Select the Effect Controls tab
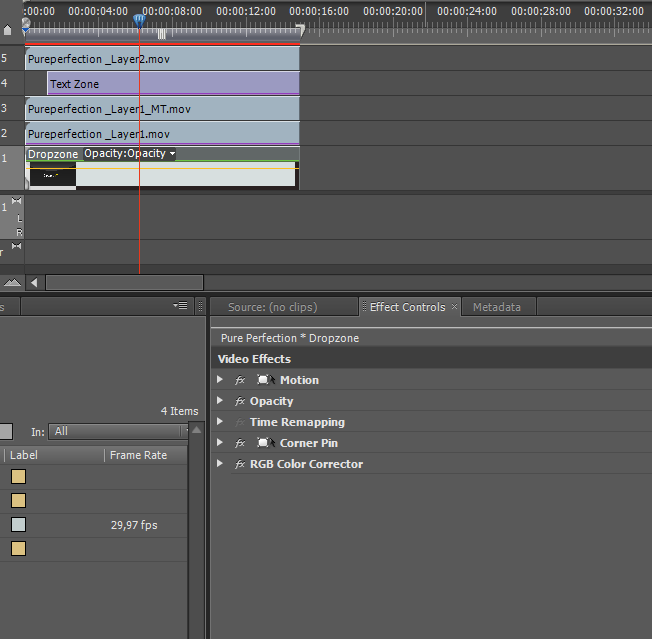 (x=408, y=307)
